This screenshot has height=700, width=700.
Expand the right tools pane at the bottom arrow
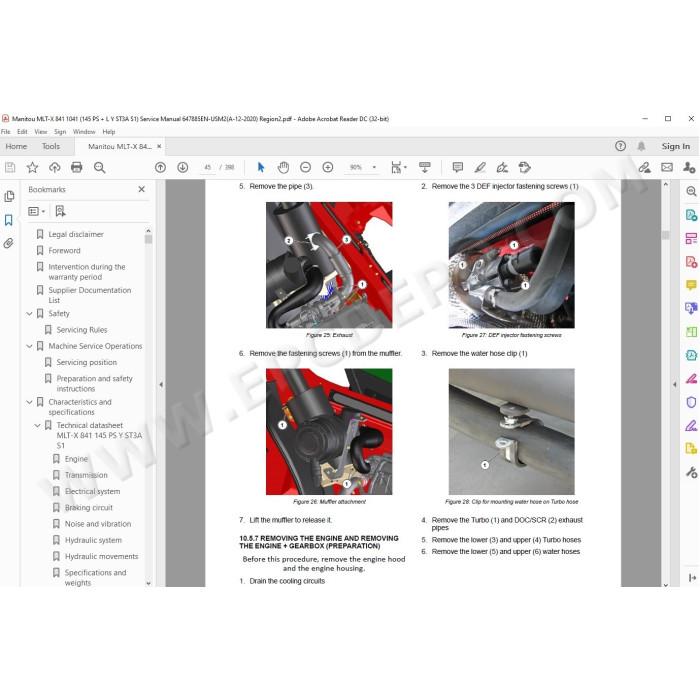point(692,578)
